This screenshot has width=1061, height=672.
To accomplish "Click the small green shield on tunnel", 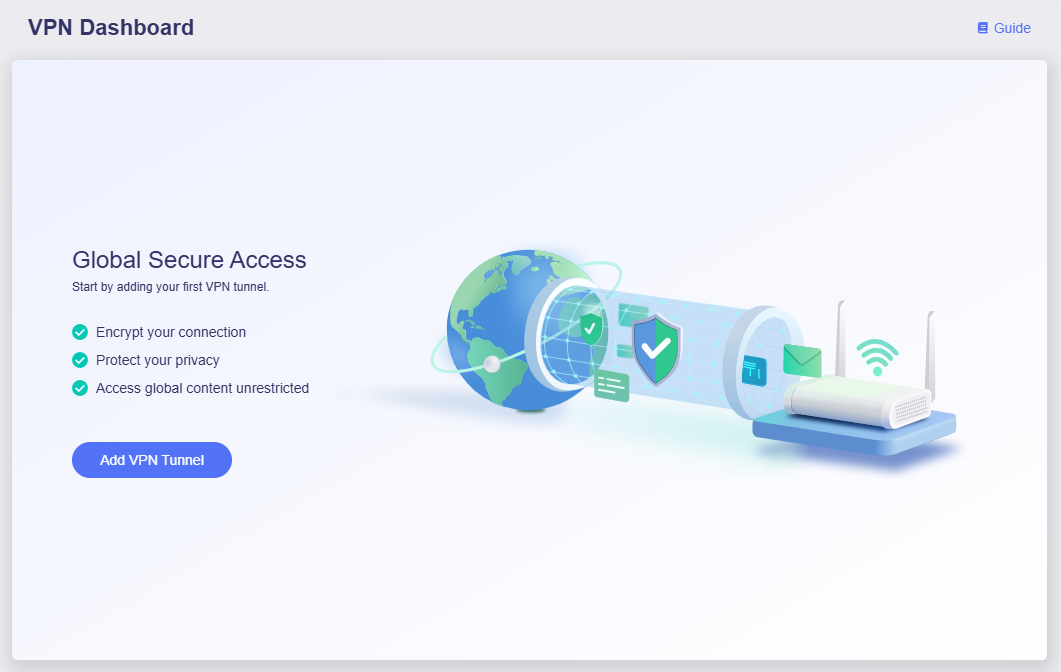I will [x=591, y=329].
